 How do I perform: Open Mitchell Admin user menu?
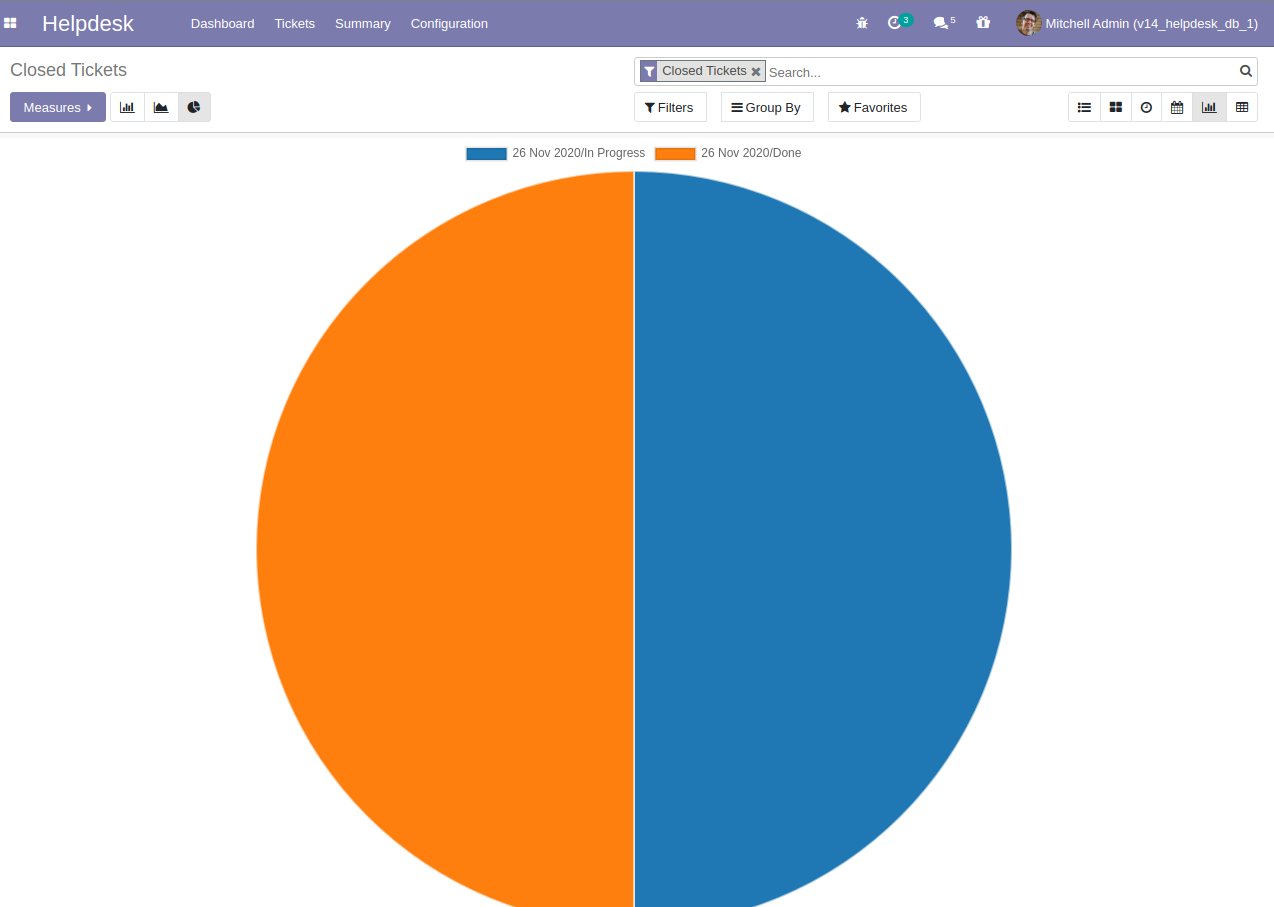pos(1137,23)
